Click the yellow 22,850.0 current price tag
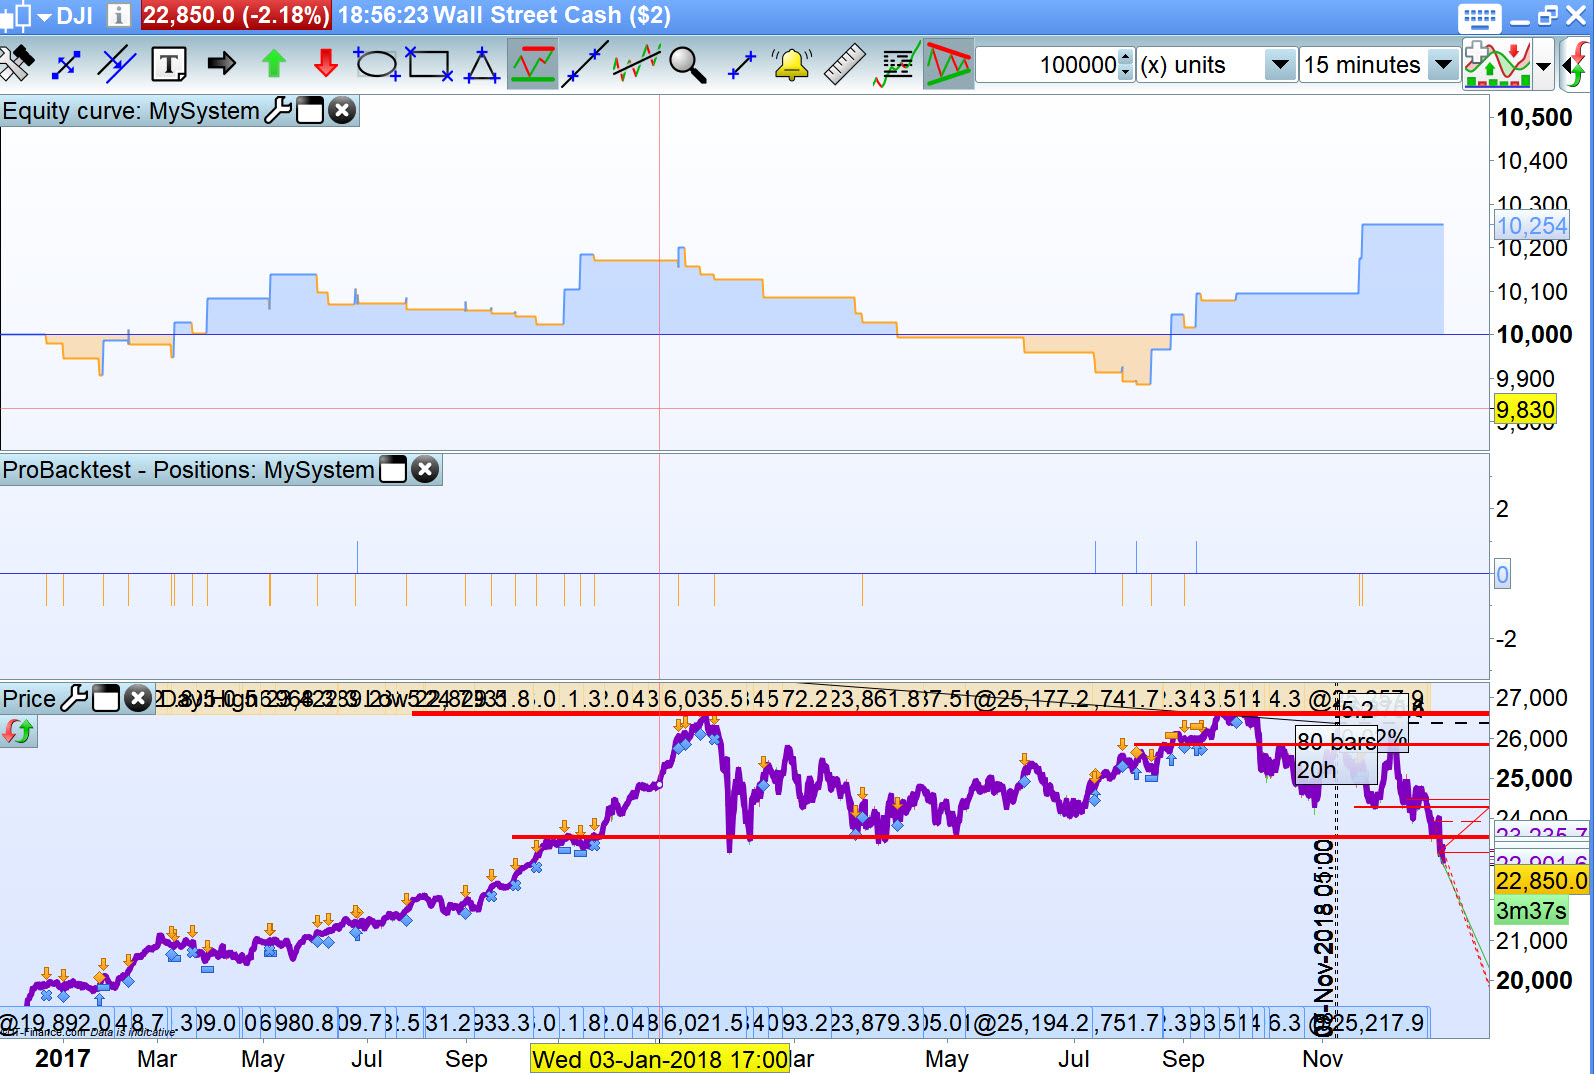Viewport: 1594px width, 1074px height. [x=1541, y=880]
